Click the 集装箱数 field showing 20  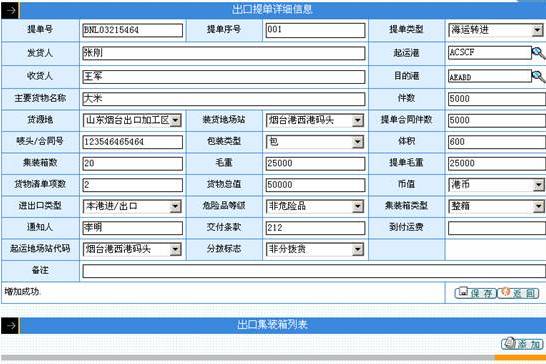[133, 163]
